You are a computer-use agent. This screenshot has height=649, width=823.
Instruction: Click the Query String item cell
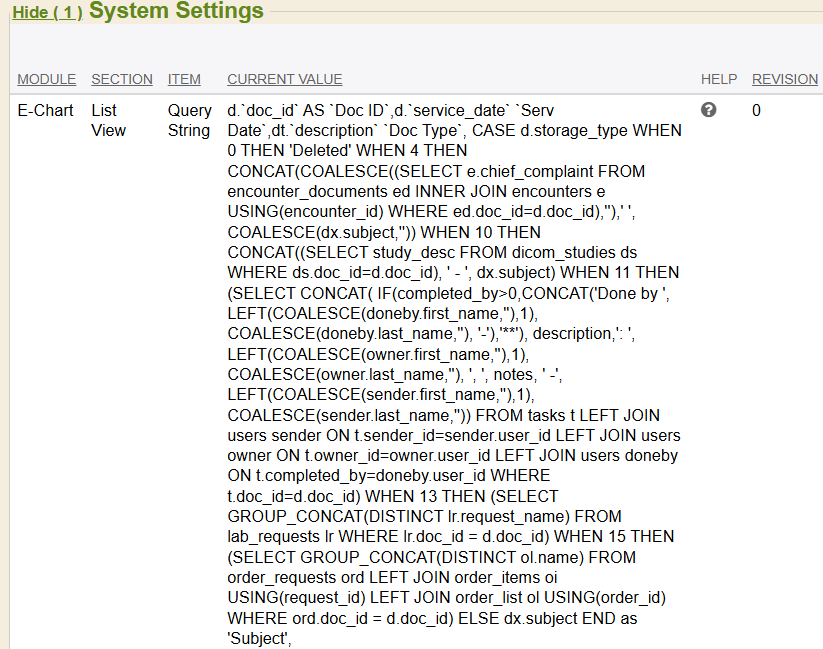(189, 120)
